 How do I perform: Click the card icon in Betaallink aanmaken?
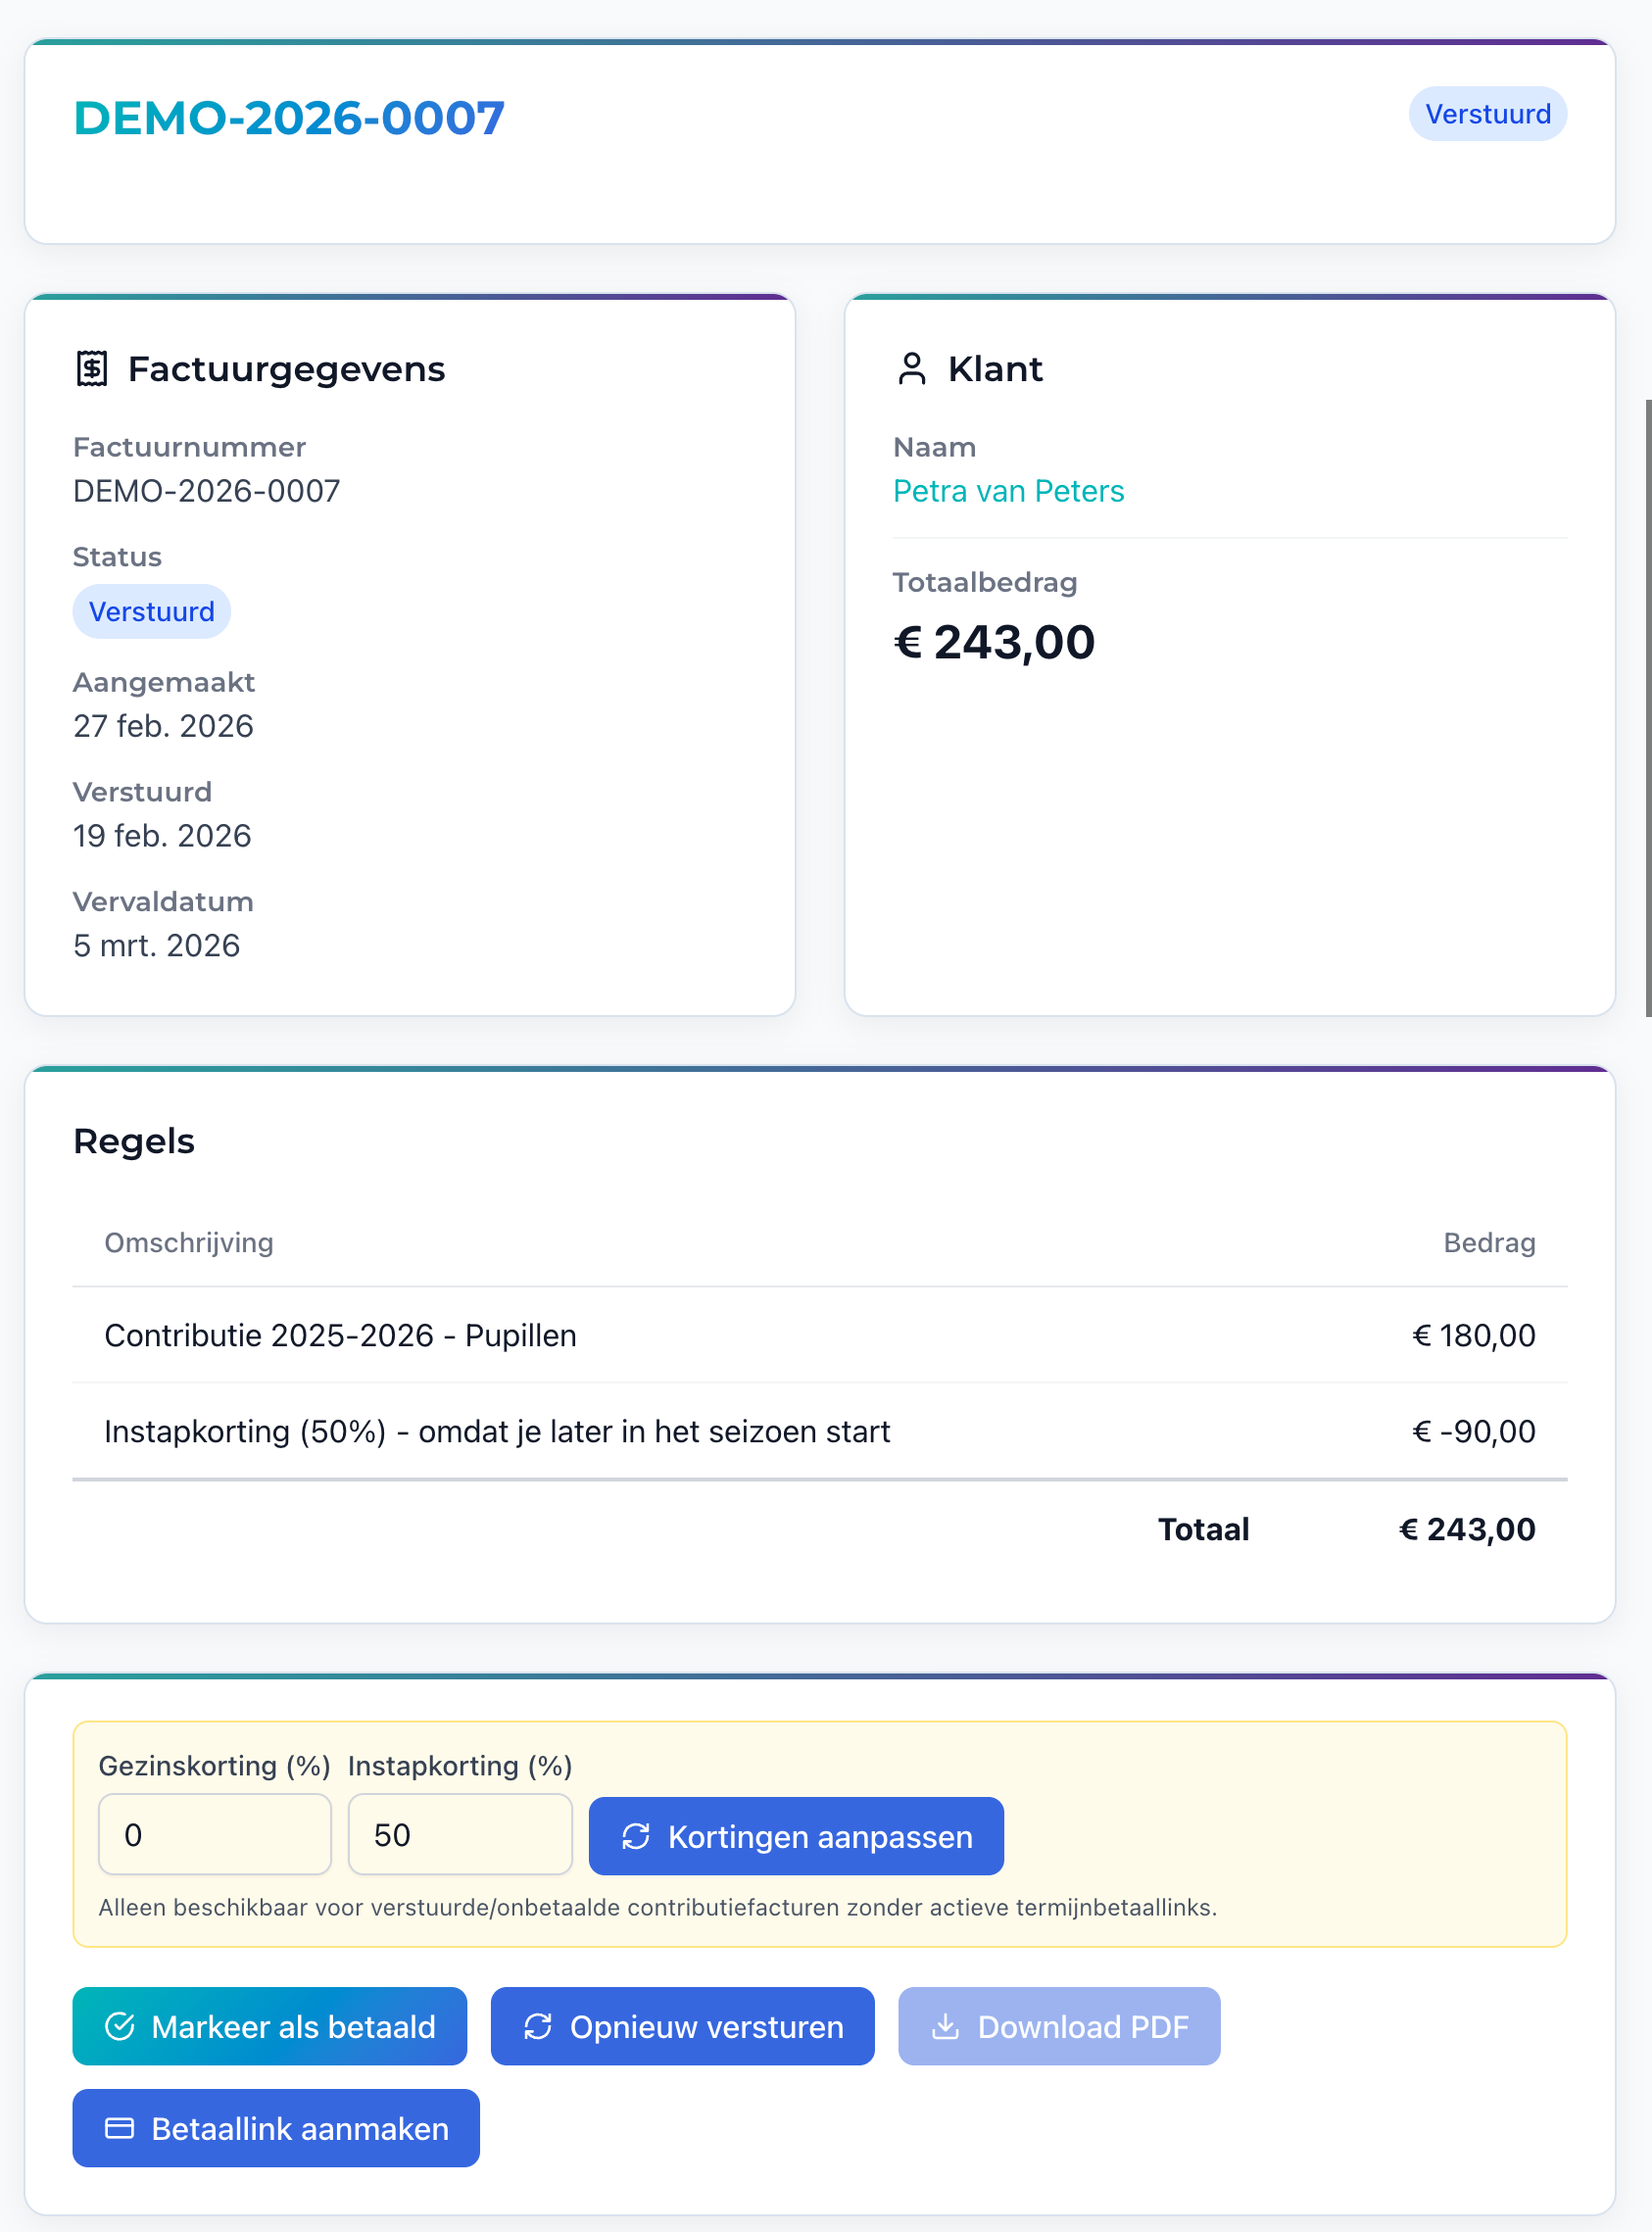120,2128
